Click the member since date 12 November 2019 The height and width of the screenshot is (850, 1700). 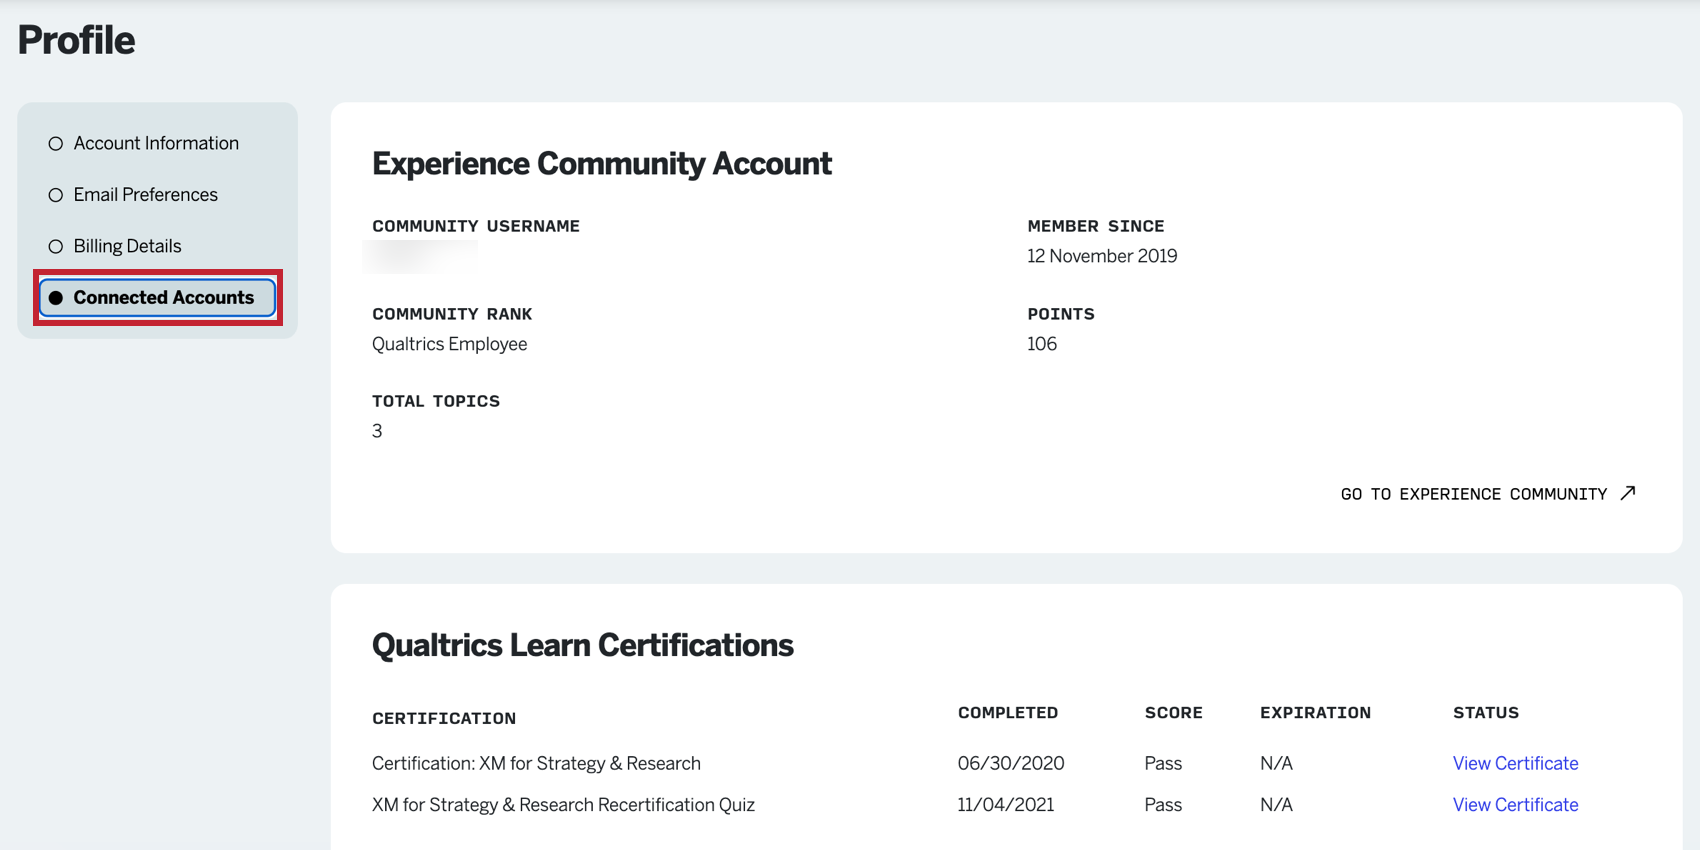[x=1102, y=256]
